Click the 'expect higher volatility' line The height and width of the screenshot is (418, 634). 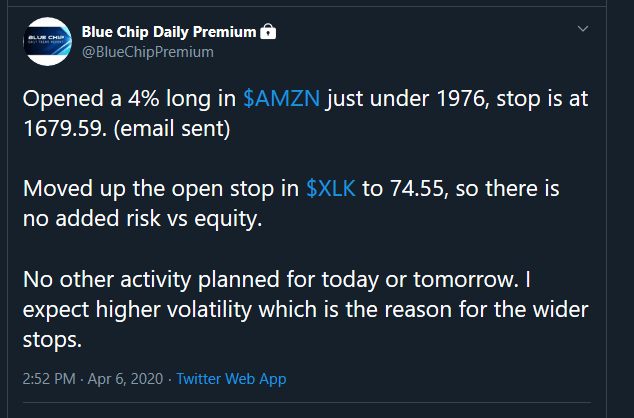click(x=305, y=310)
